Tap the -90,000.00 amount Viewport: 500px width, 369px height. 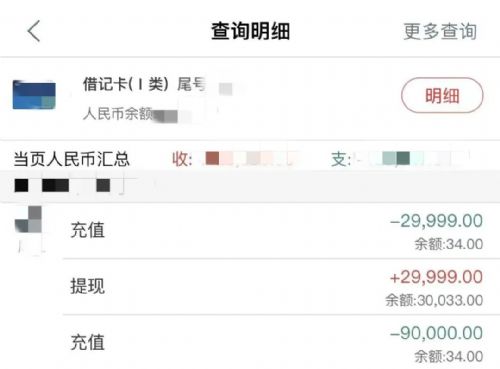pos(436,333)
